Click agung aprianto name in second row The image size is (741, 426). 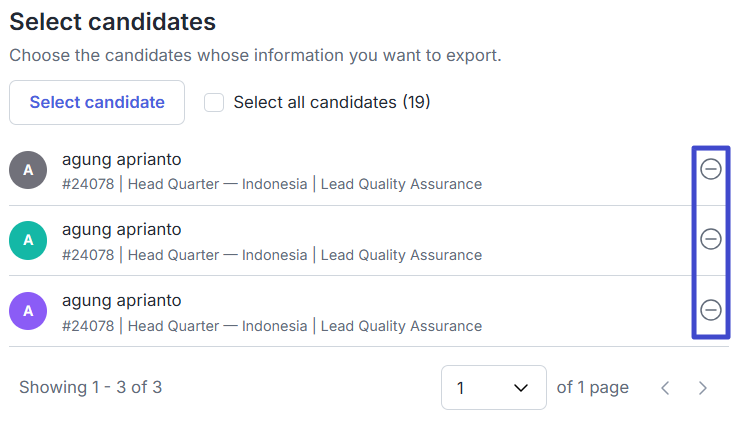pos(121,229)
